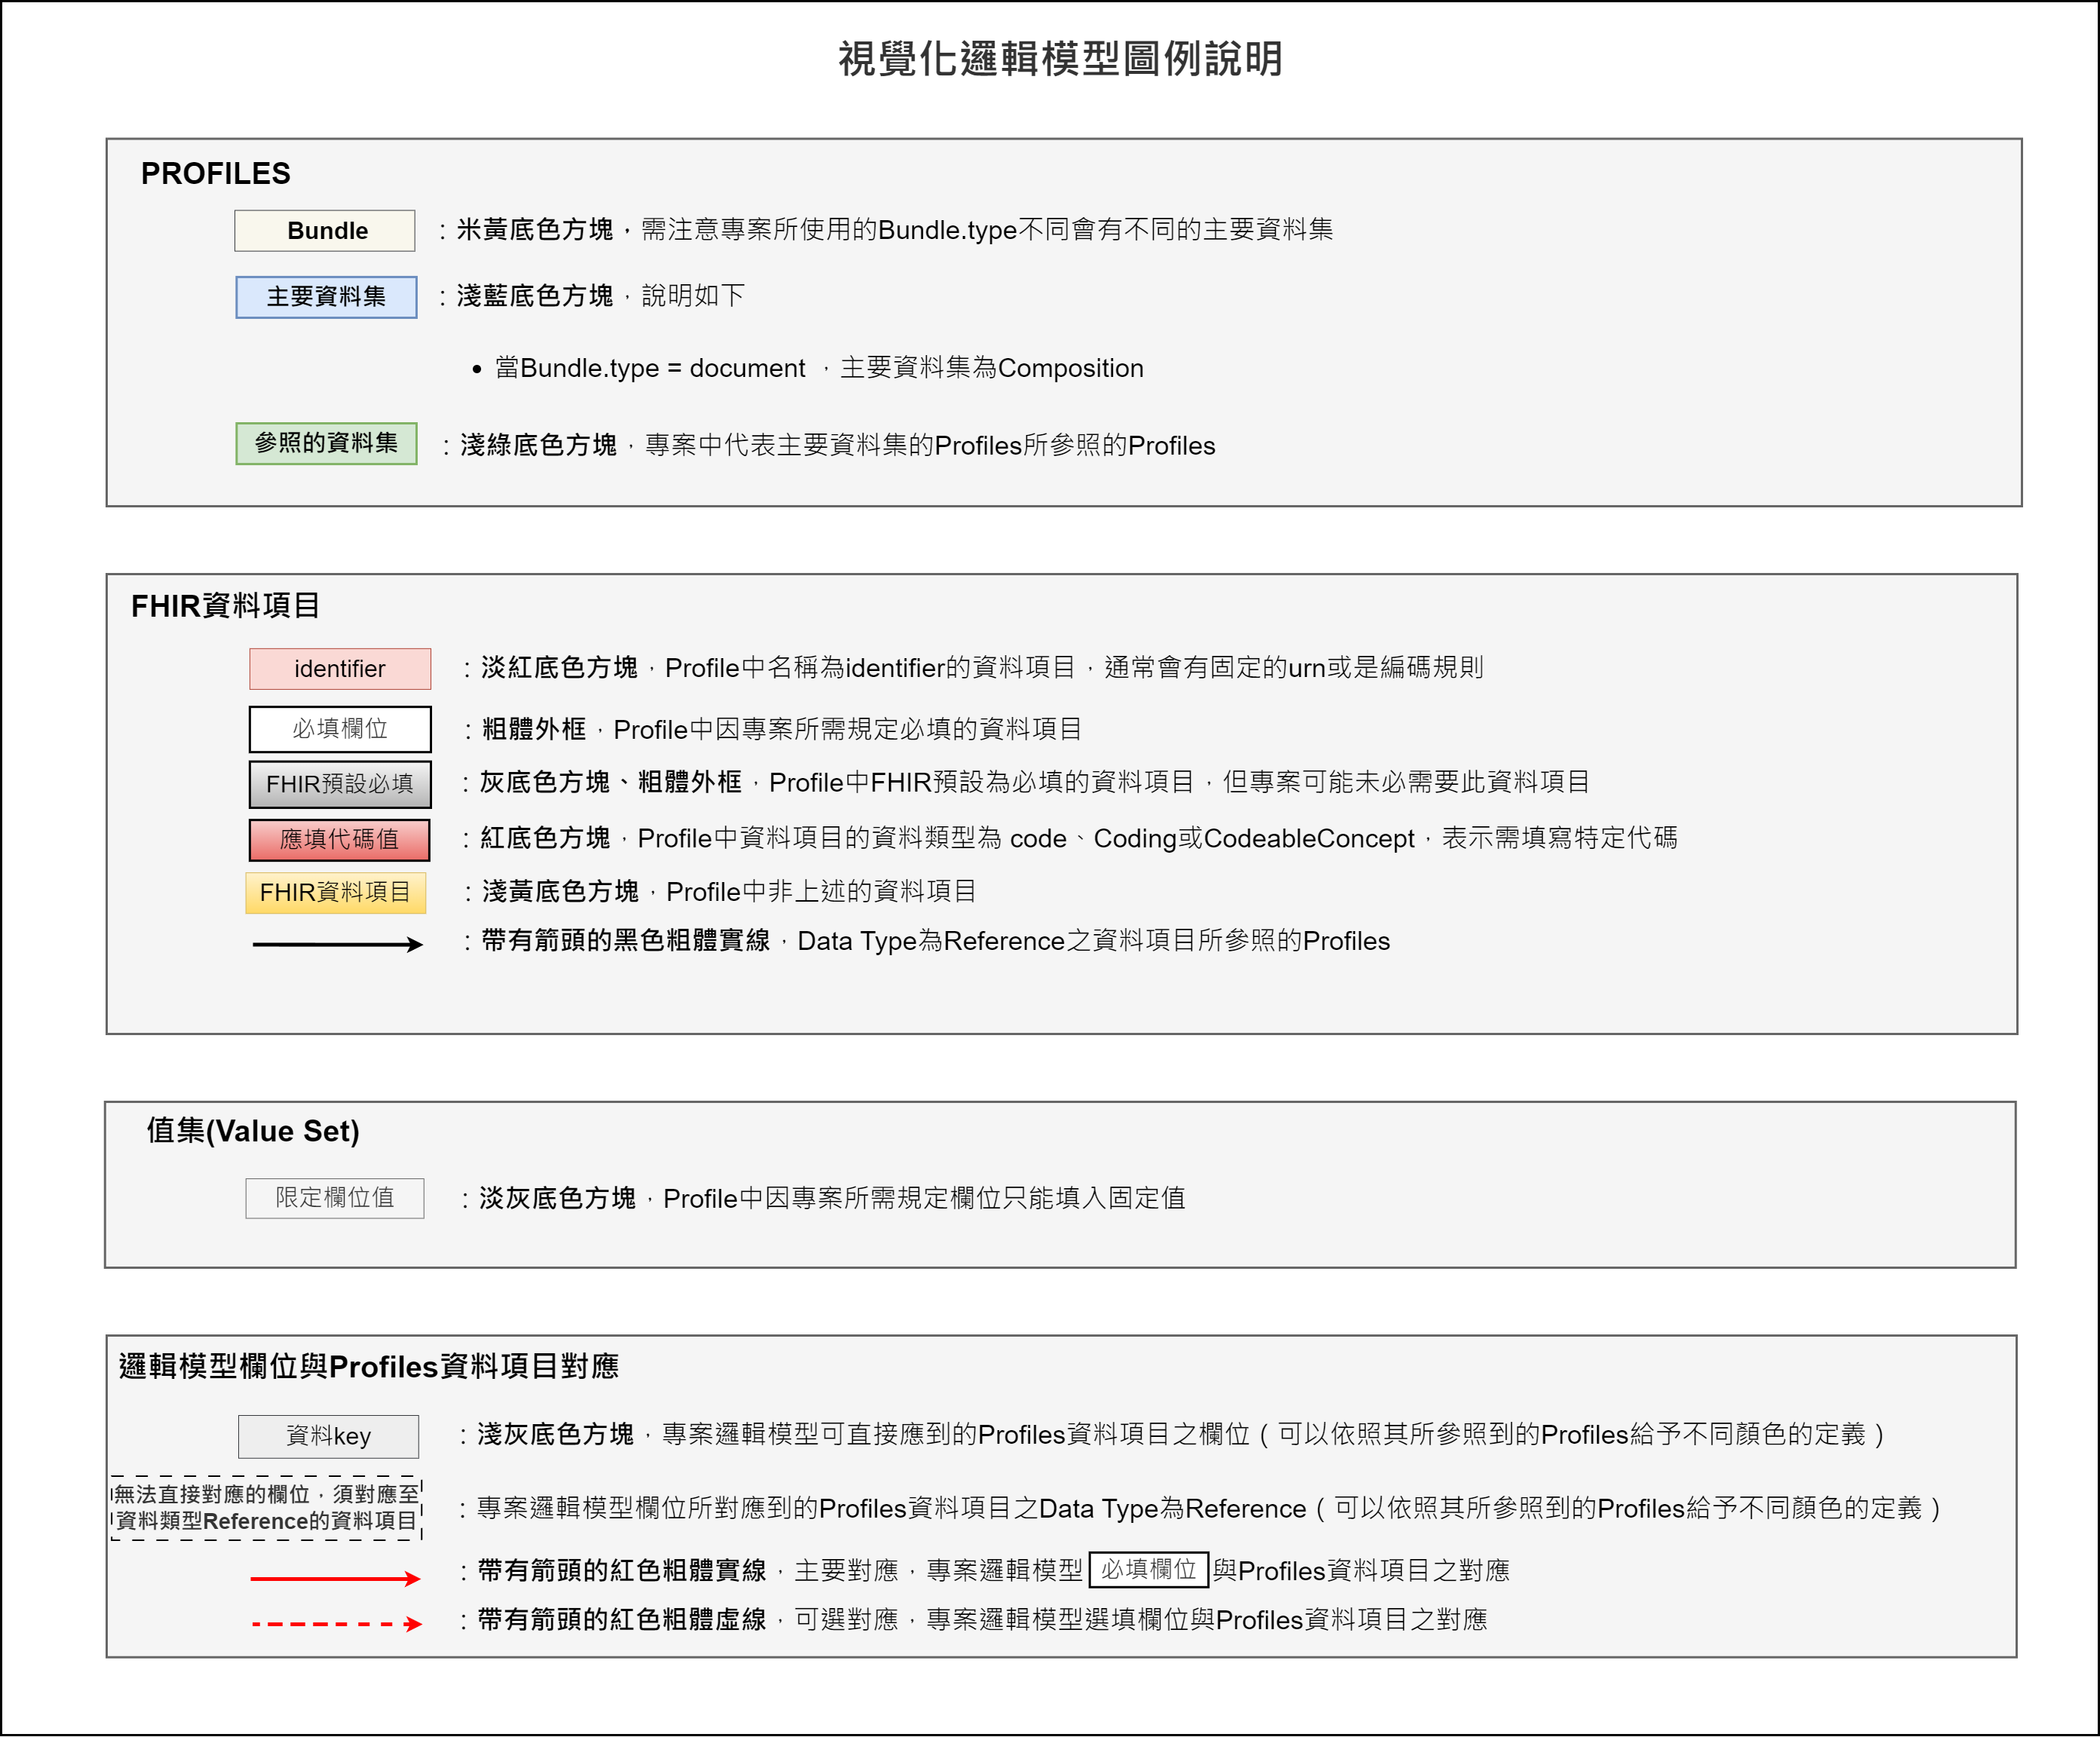Image resolution: width=2100 pixels, height=1737 pixels.
Task: Click the FHIR資料項目 section heading
Action: click(226, 606)
